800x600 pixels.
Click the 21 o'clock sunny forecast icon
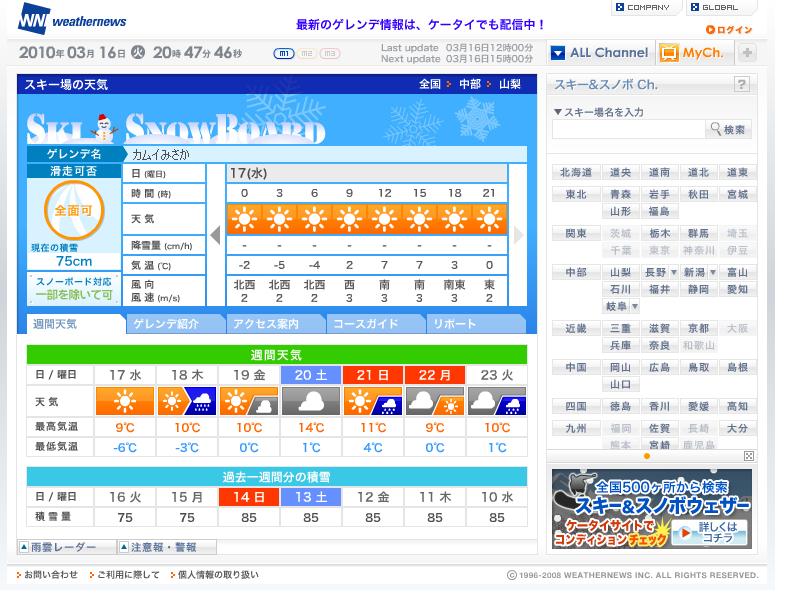[x=489, y=219]
